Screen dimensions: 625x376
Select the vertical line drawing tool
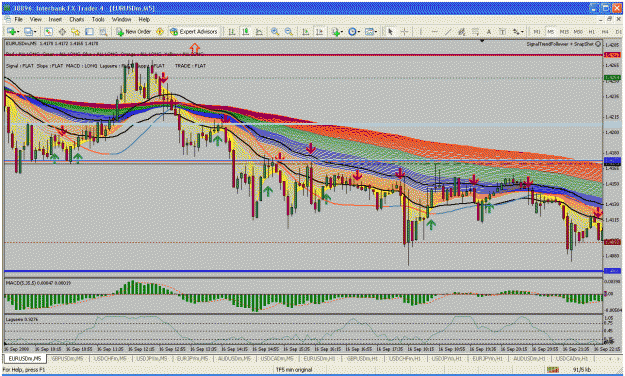421,31
